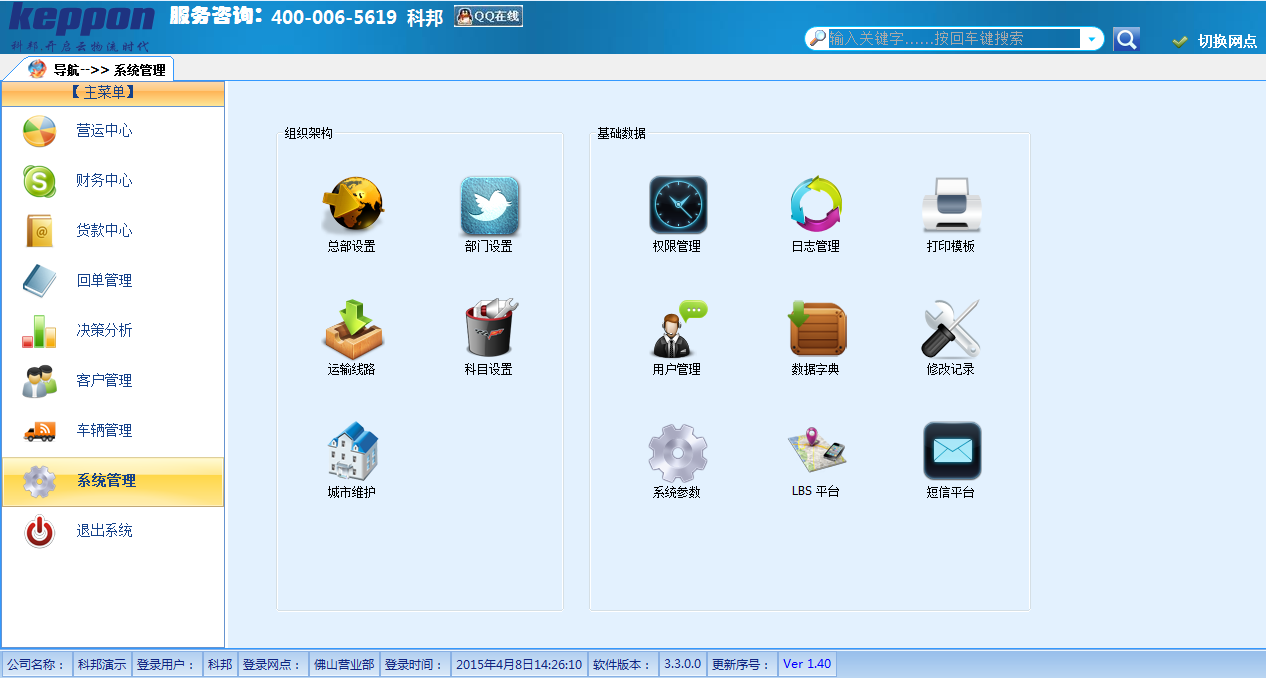The image size is (1266, 678).
Task: Click the 运输线路 inbox icon
Action: point(352,329)
